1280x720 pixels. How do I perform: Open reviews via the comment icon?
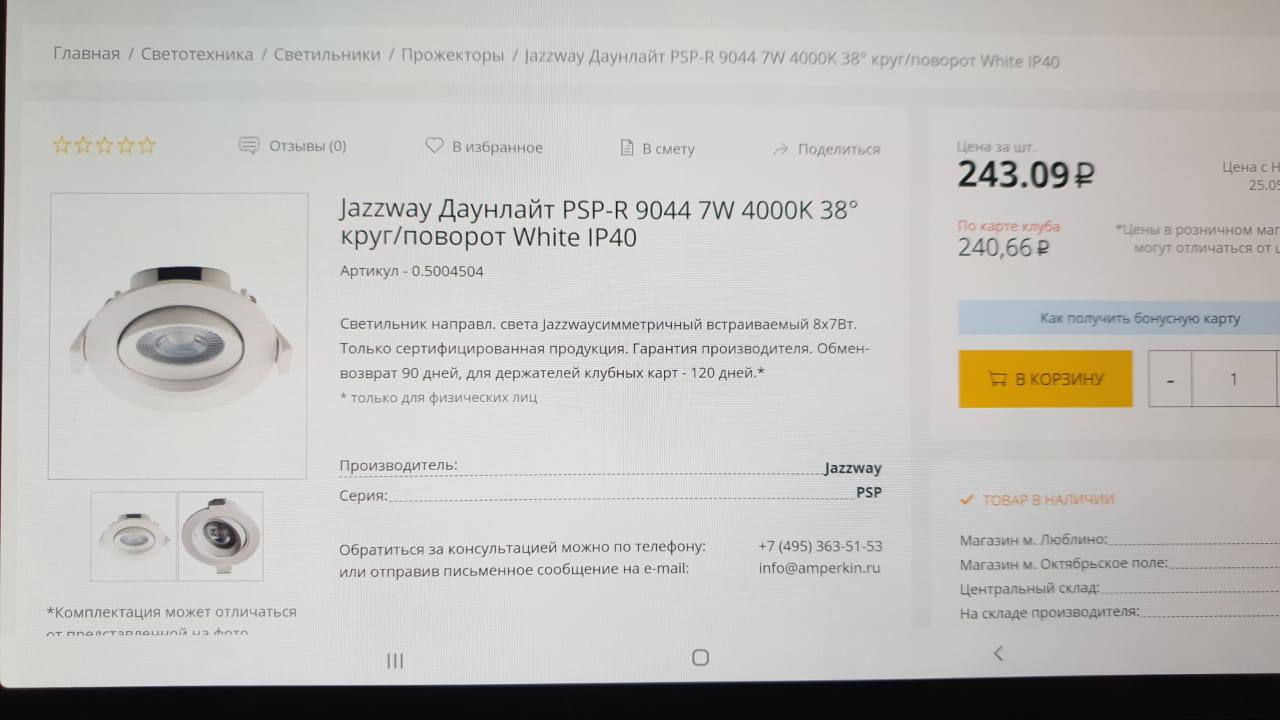[249, 146]
